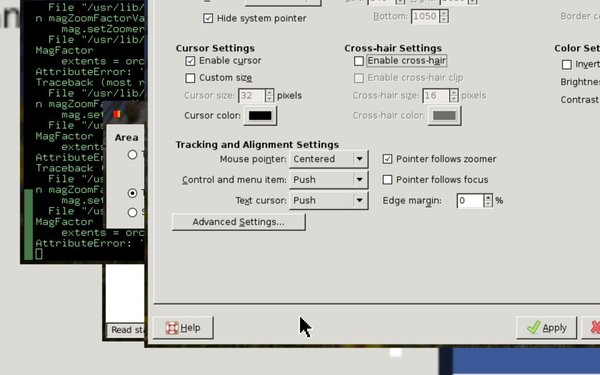Open the Text cursor Push dropdown
This screenshot has height=375, width=600.
(x=329, y=201)
